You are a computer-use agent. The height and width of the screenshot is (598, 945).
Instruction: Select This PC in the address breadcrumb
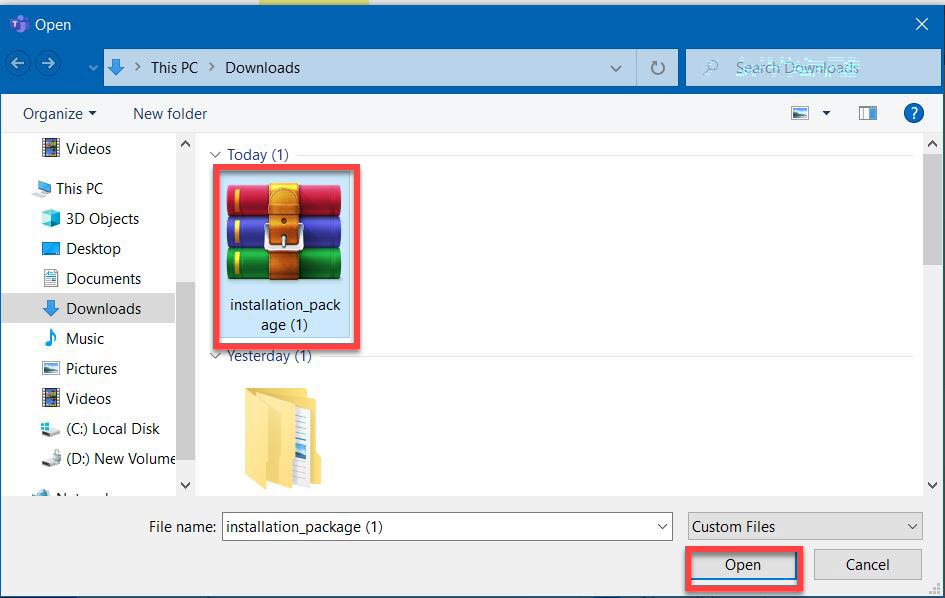[x=174, y=68]
